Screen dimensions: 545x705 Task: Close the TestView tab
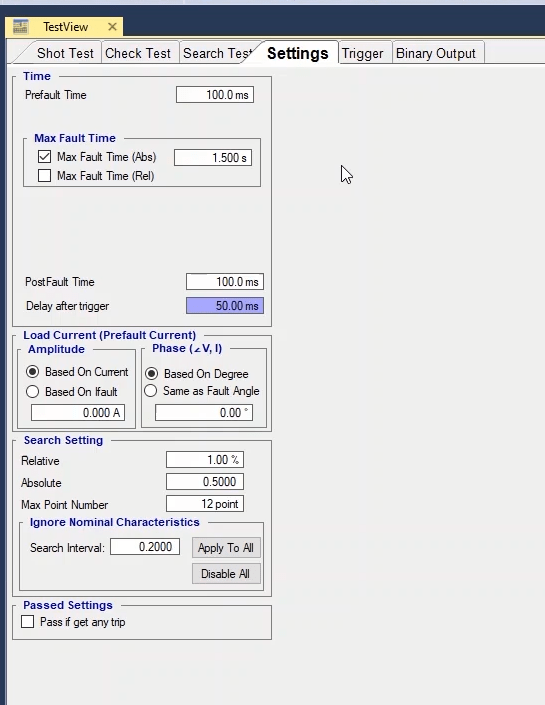point(112,27)
